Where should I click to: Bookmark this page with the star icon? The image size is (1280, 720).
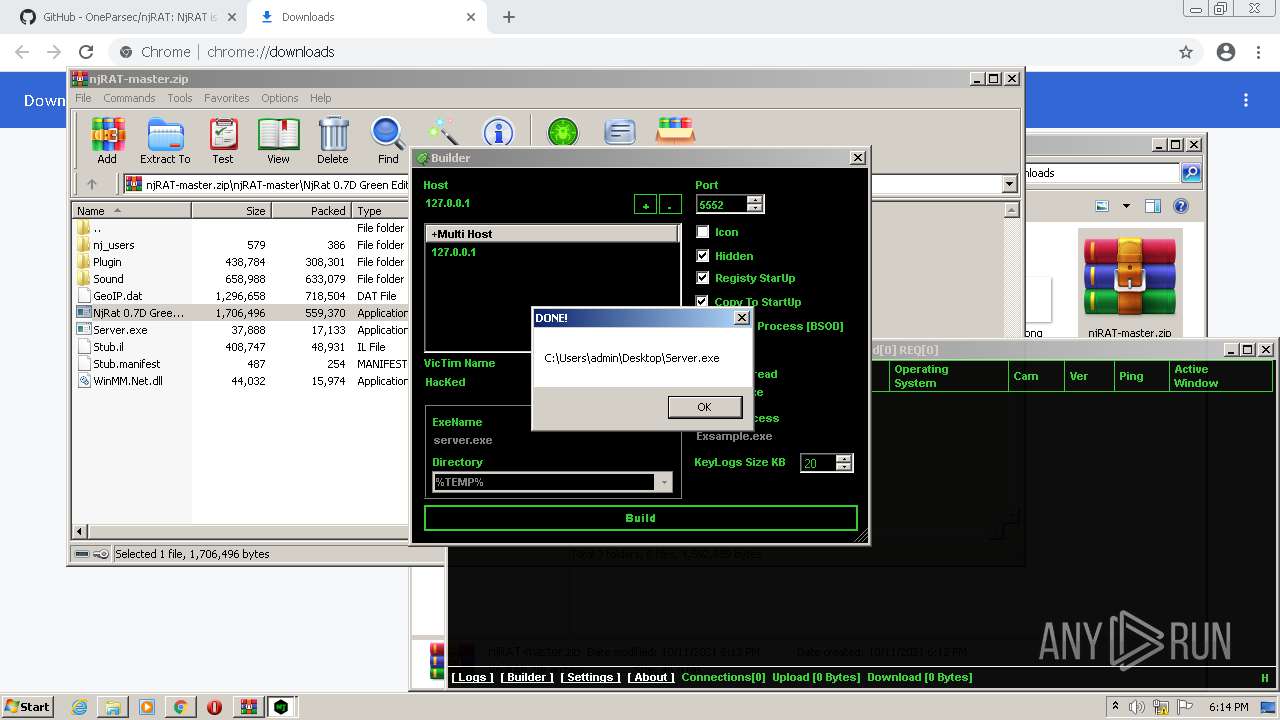[x=1186, y=52]
